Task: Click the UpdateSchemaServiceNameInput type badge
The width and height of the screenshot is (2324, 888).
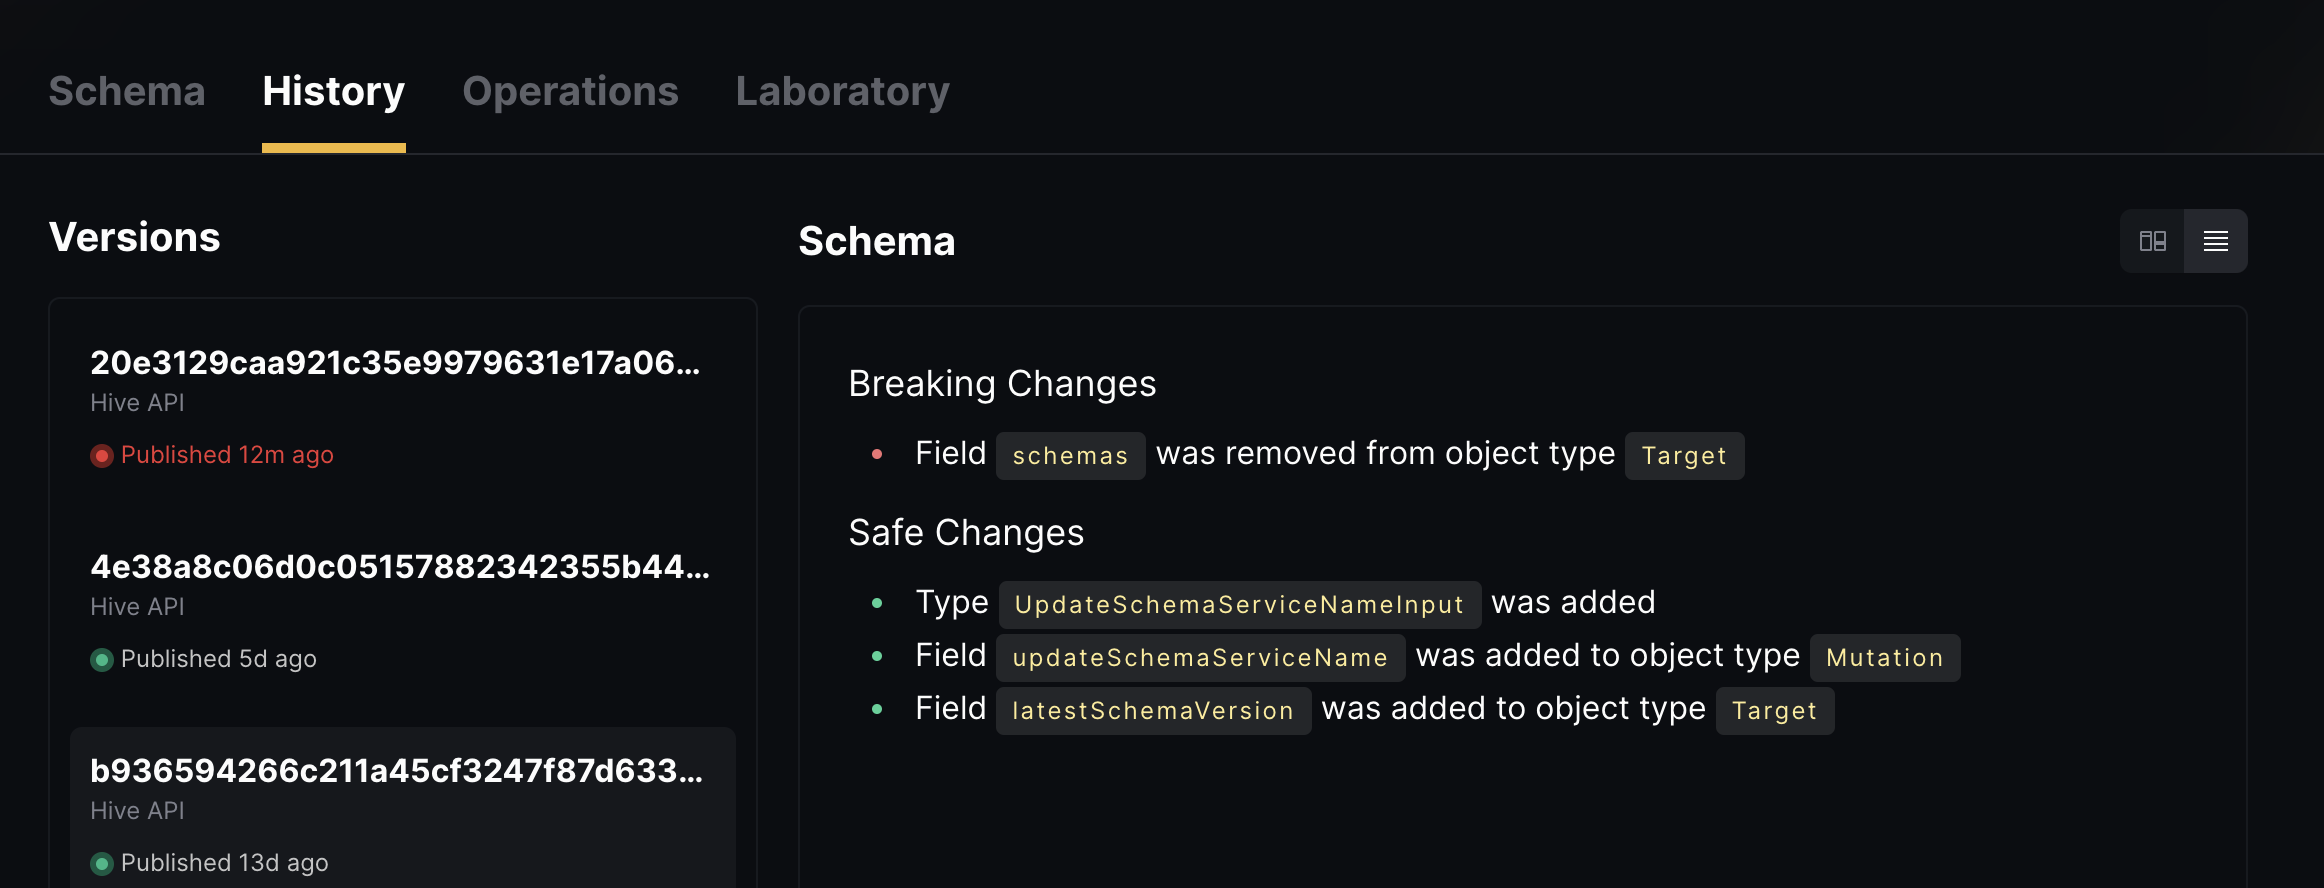Action: (1239, 604)
